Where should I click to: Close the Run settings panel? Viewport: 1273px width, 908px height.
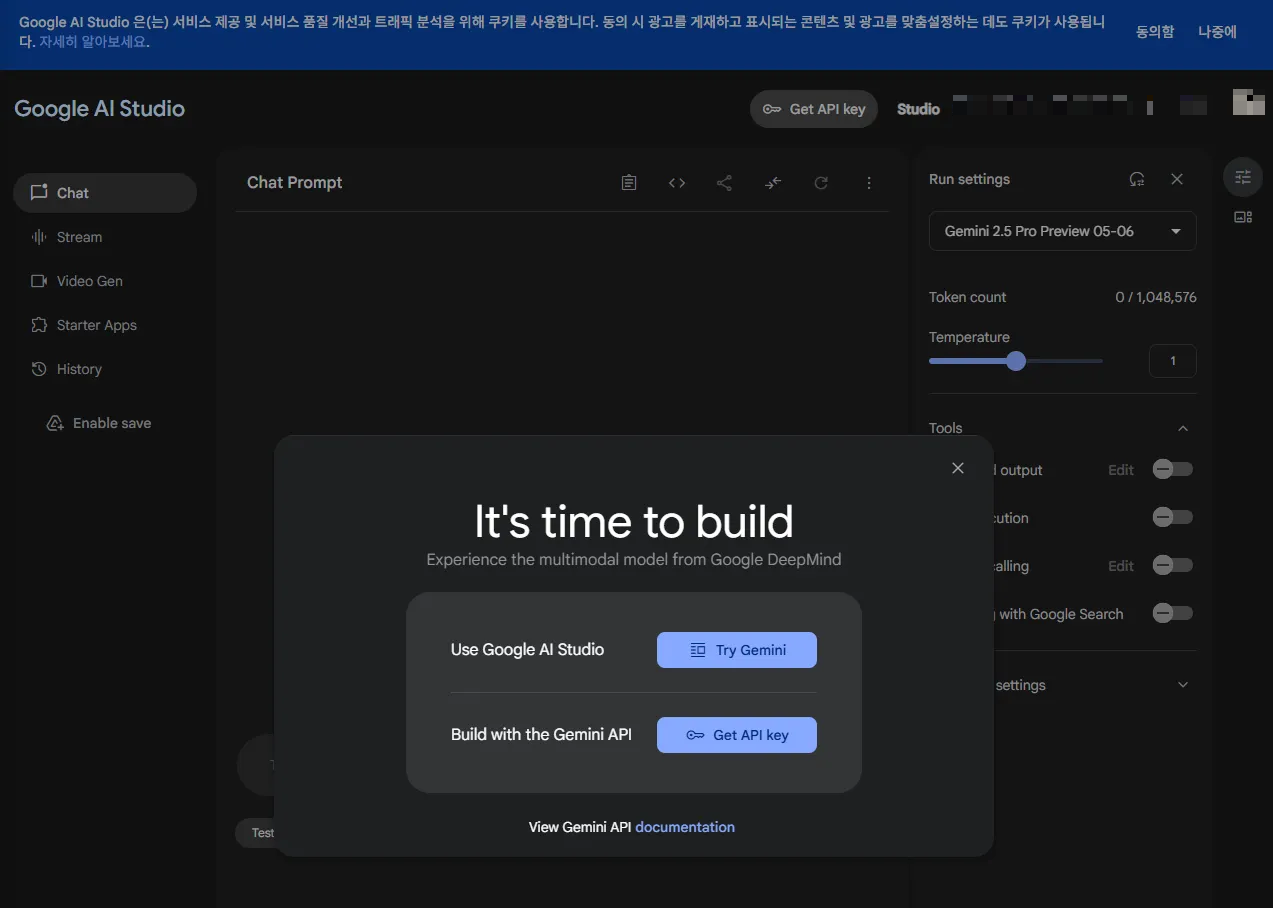(x=1177, y=179)
